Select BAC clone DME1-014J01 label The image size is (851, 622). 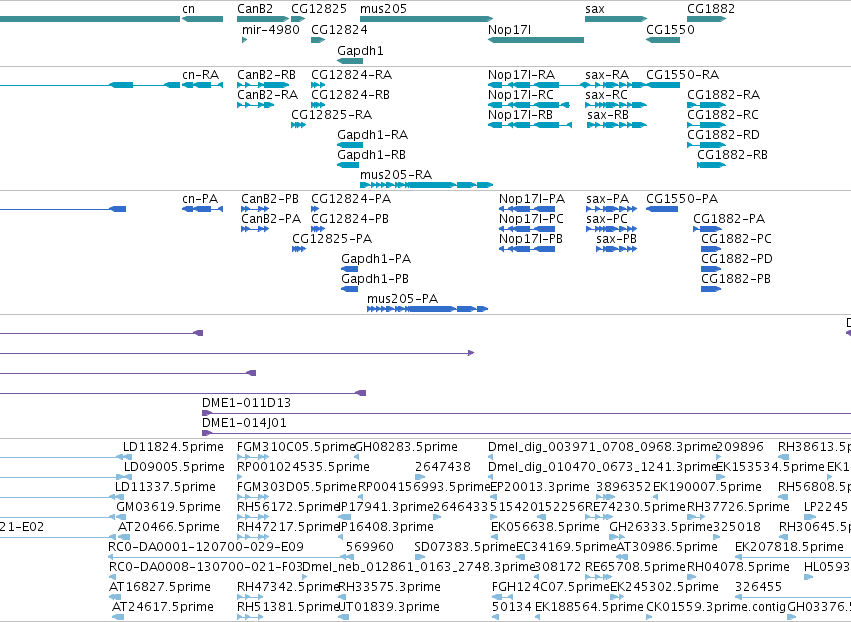click(x=244, y=423)
